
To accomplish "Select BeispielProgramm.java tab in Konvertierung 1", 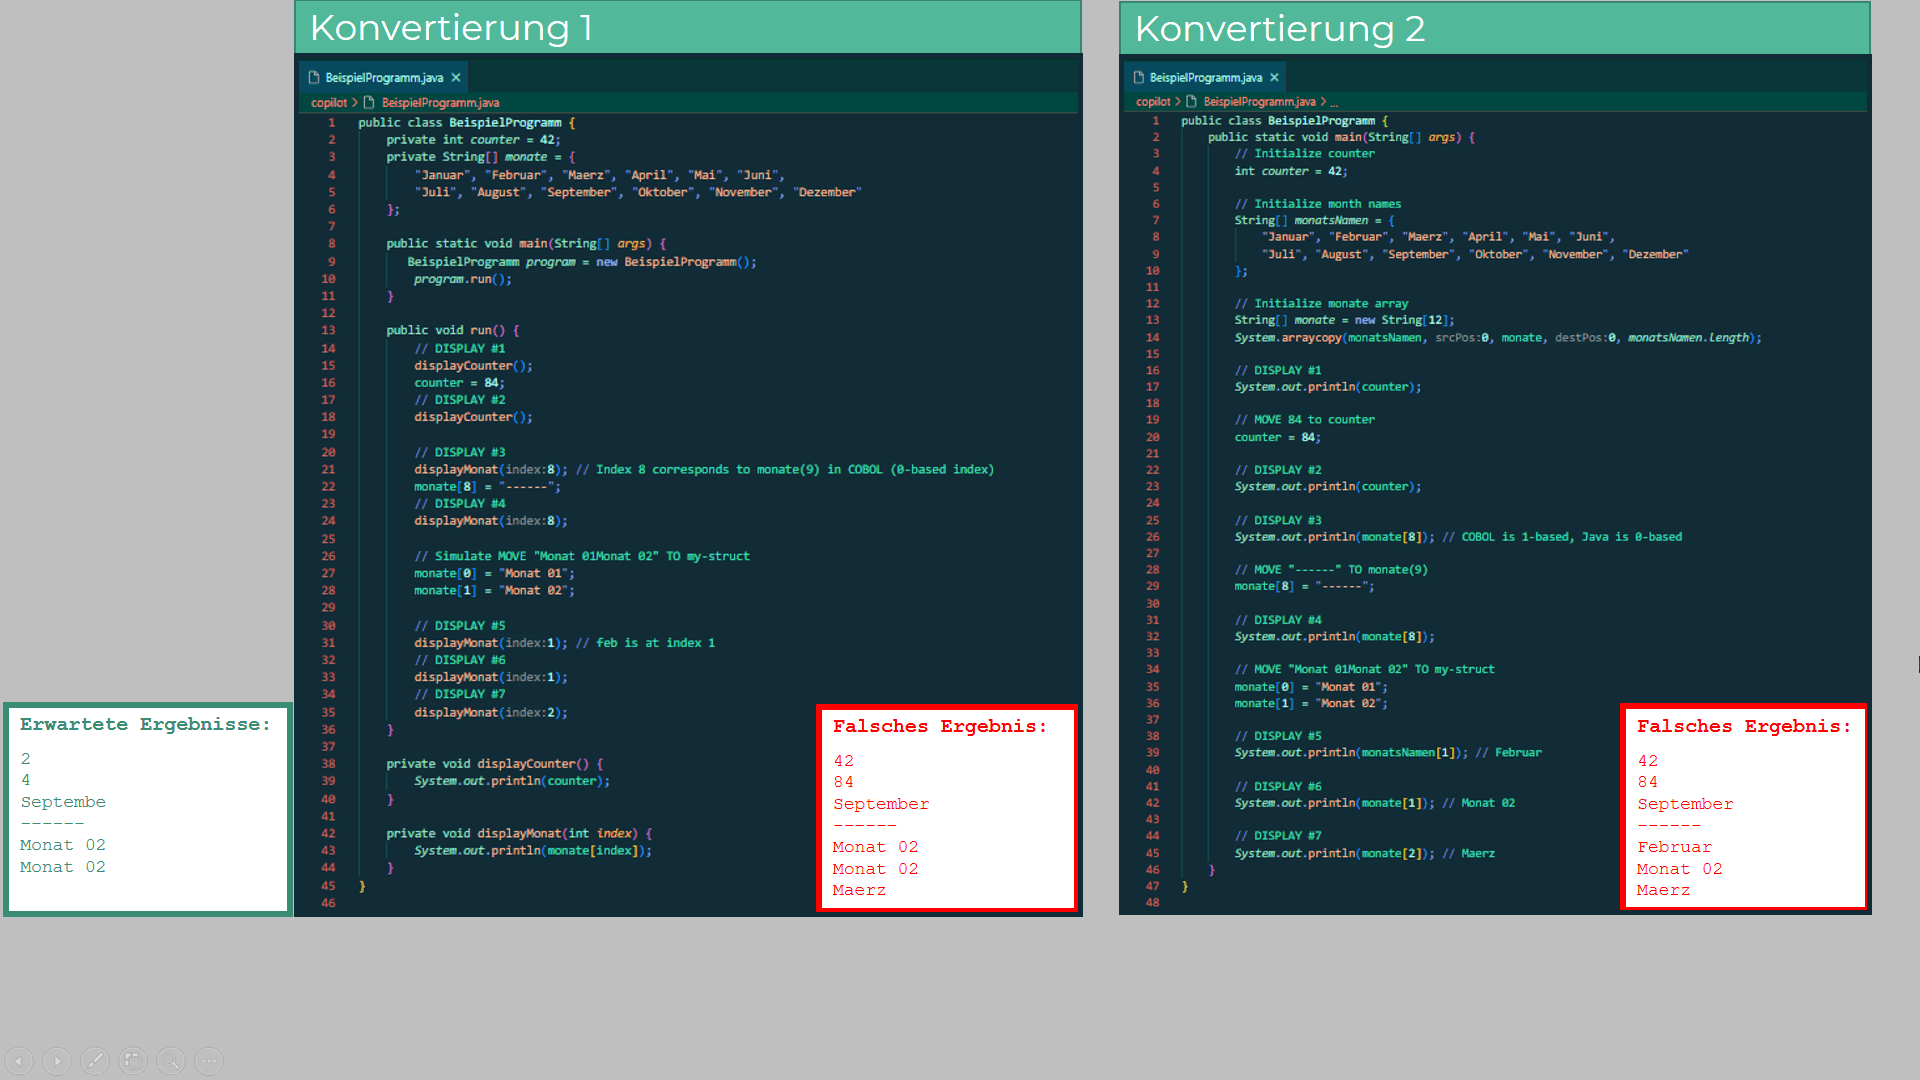I will (x=383, y=78).
